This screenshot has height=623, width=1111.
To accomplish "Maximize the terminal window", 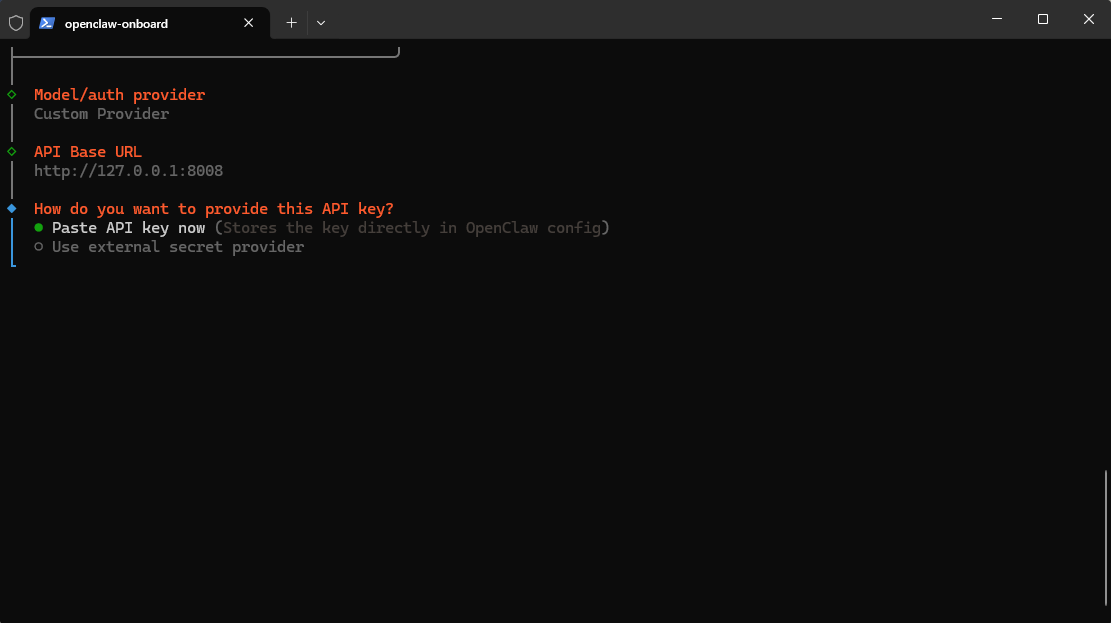I will tap(1043, 19).
